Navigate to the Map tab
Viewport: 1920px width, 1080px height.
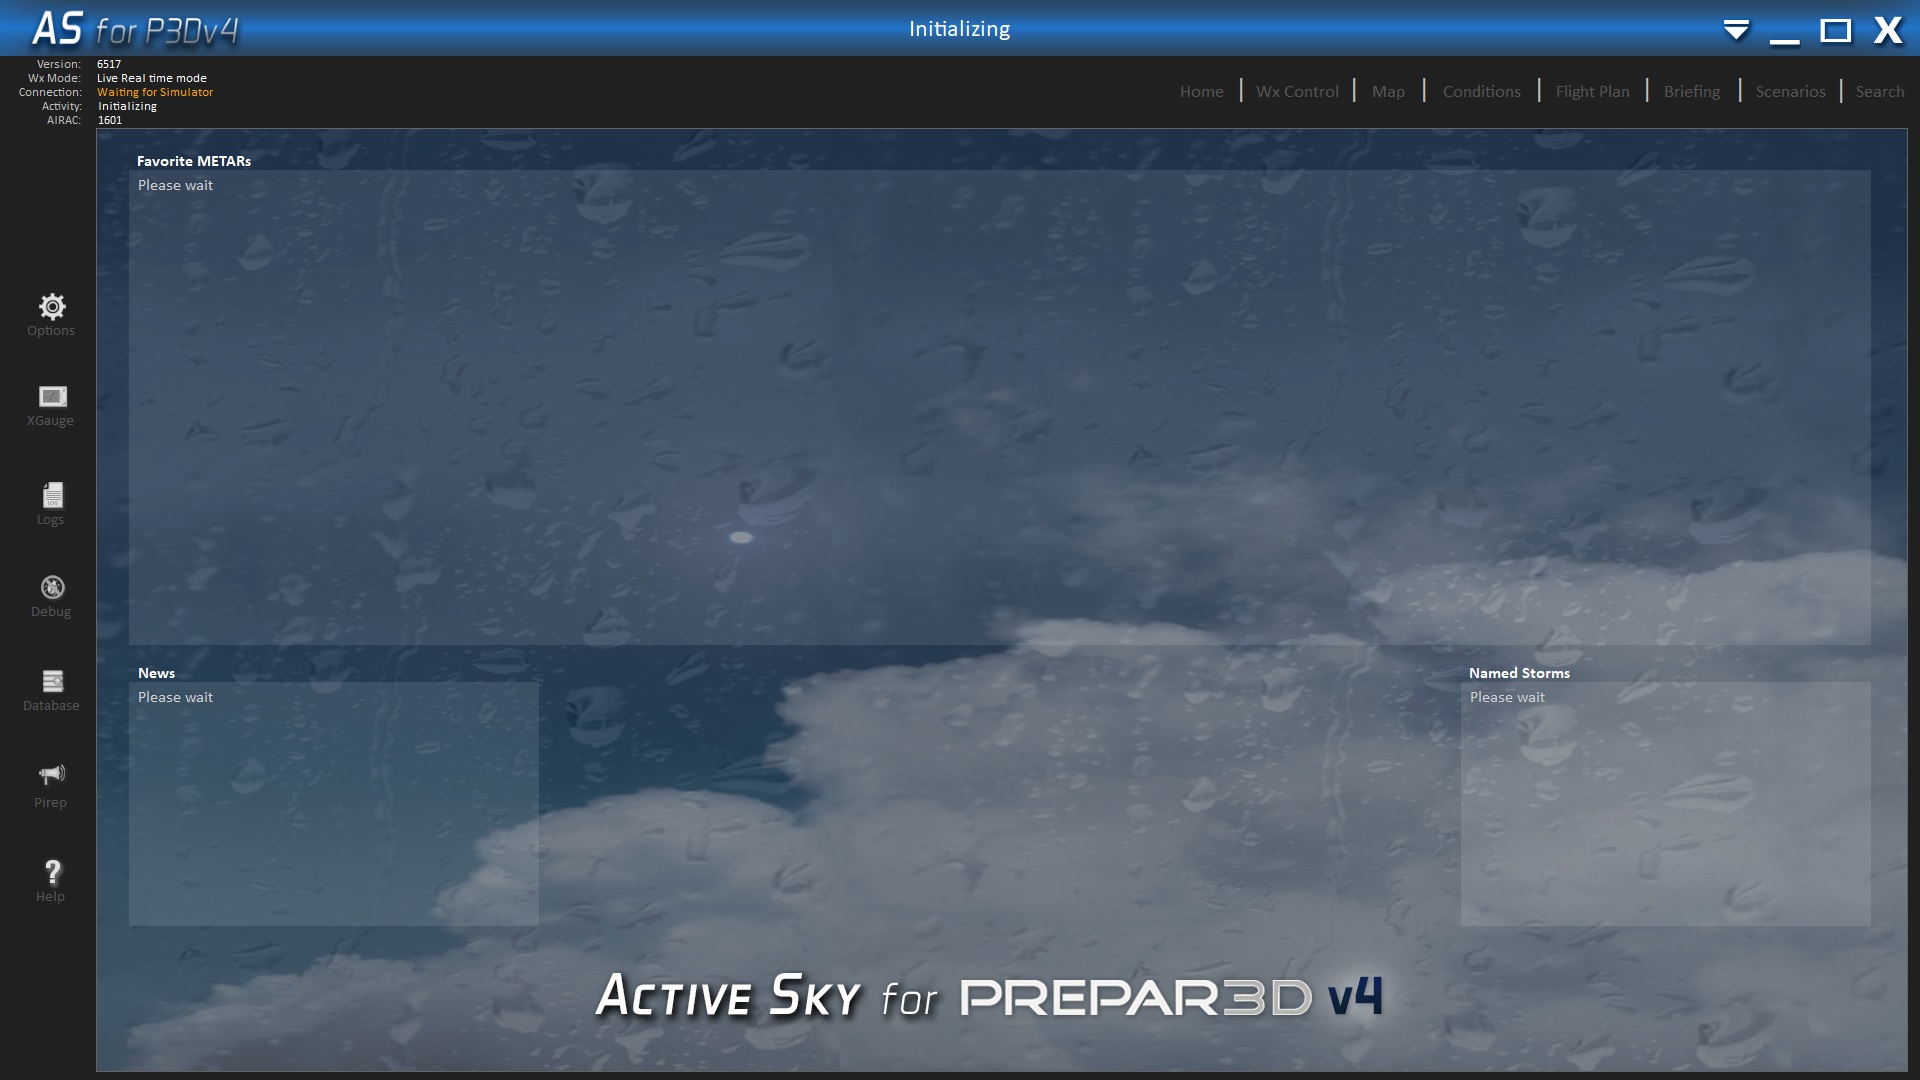[1387, 90]
